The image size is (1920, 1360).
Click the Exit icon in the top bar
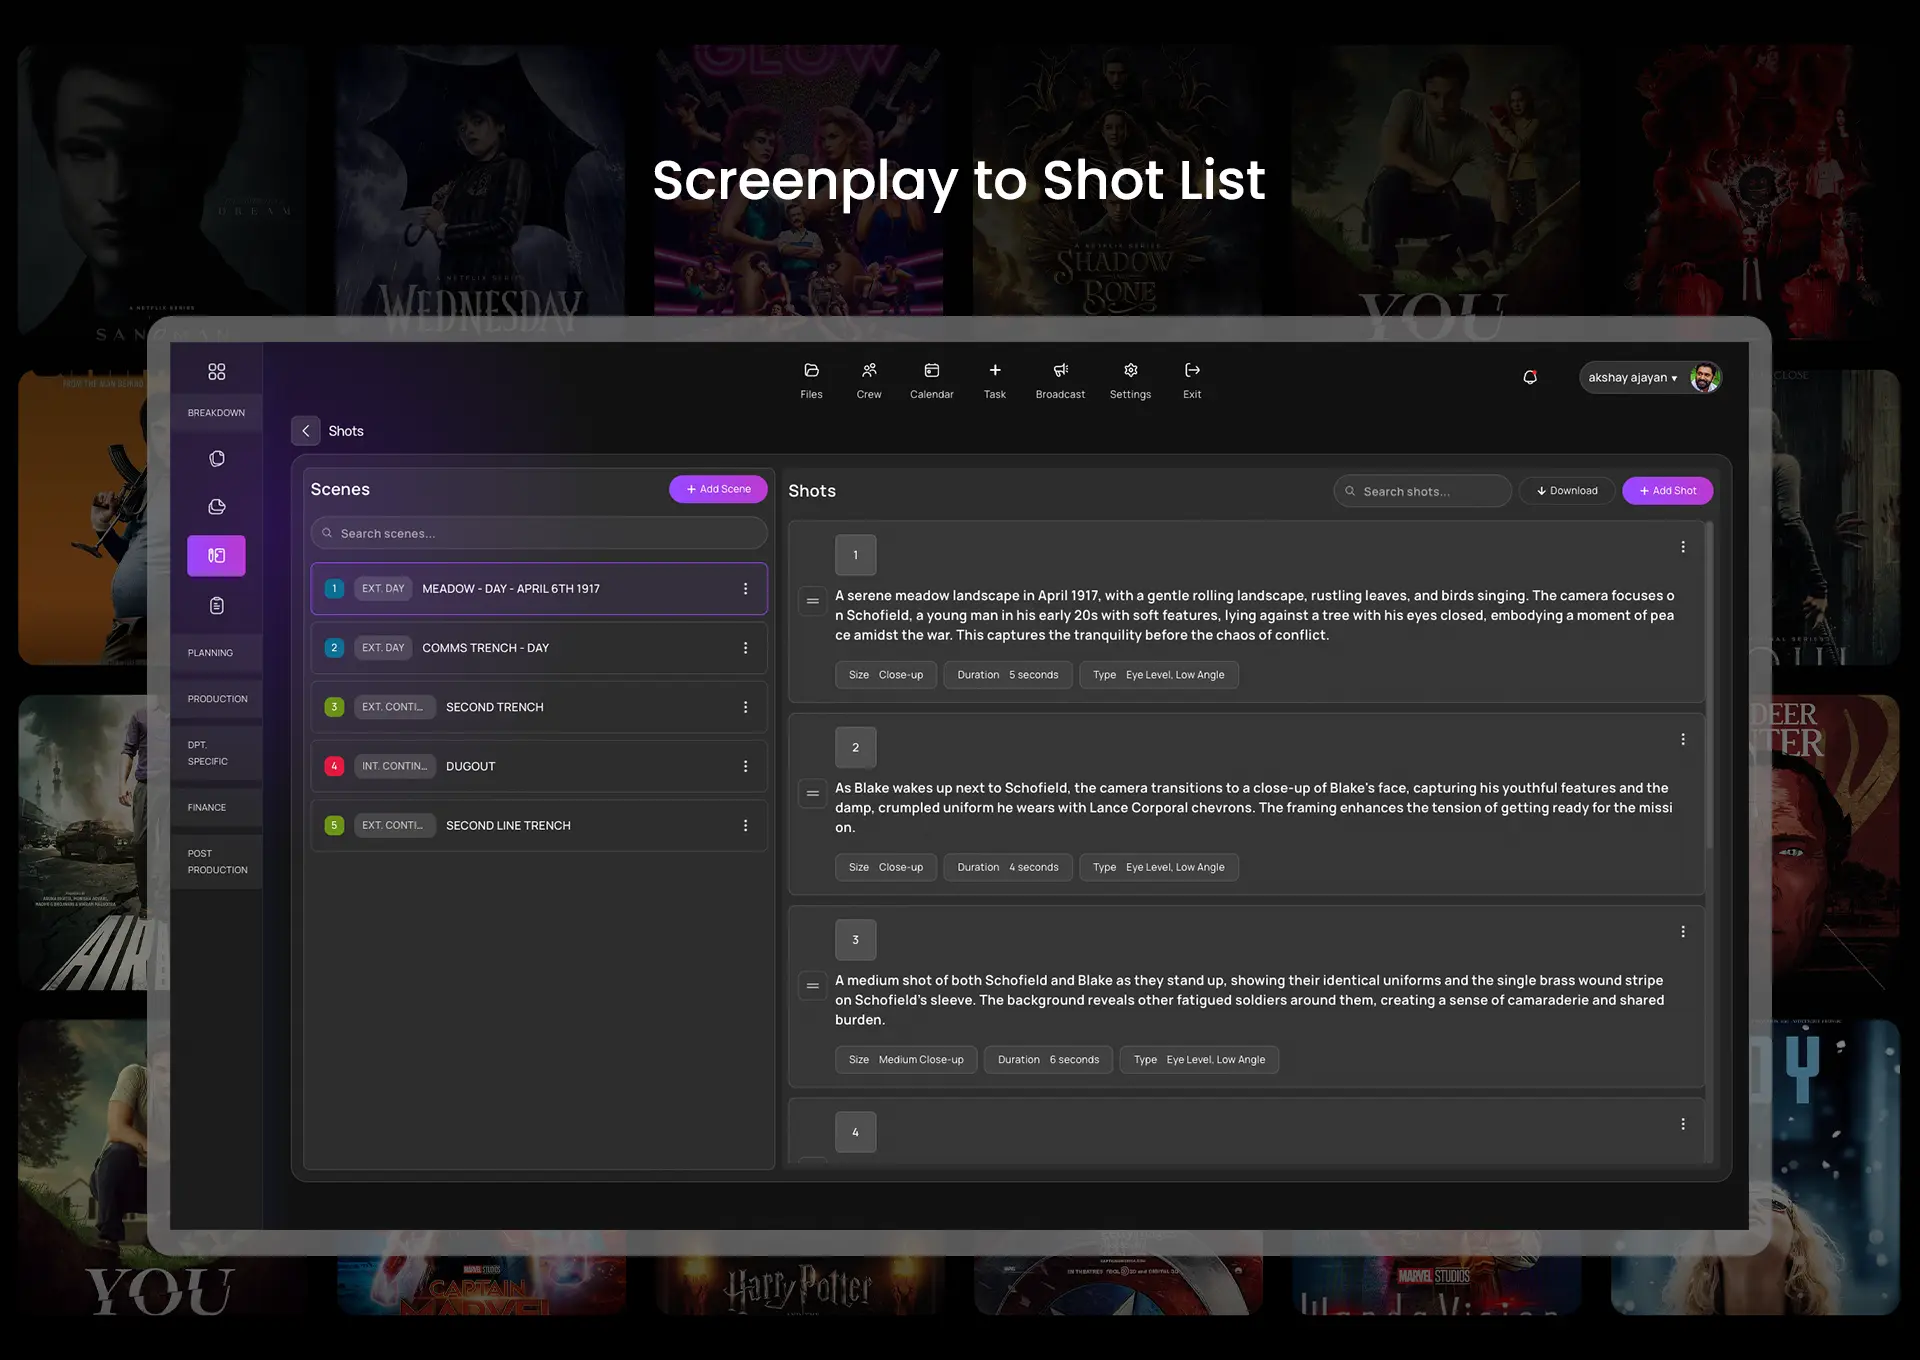[1191, 378]
